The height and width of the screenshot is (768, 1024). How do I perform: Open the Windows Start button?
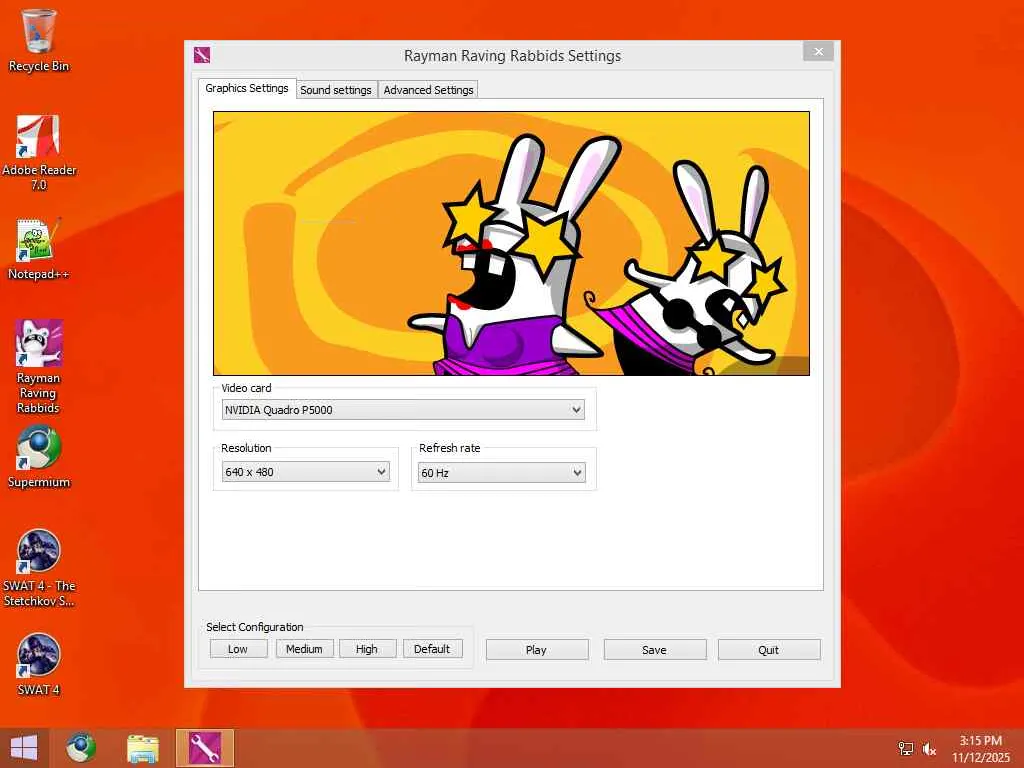pos(24,748)
